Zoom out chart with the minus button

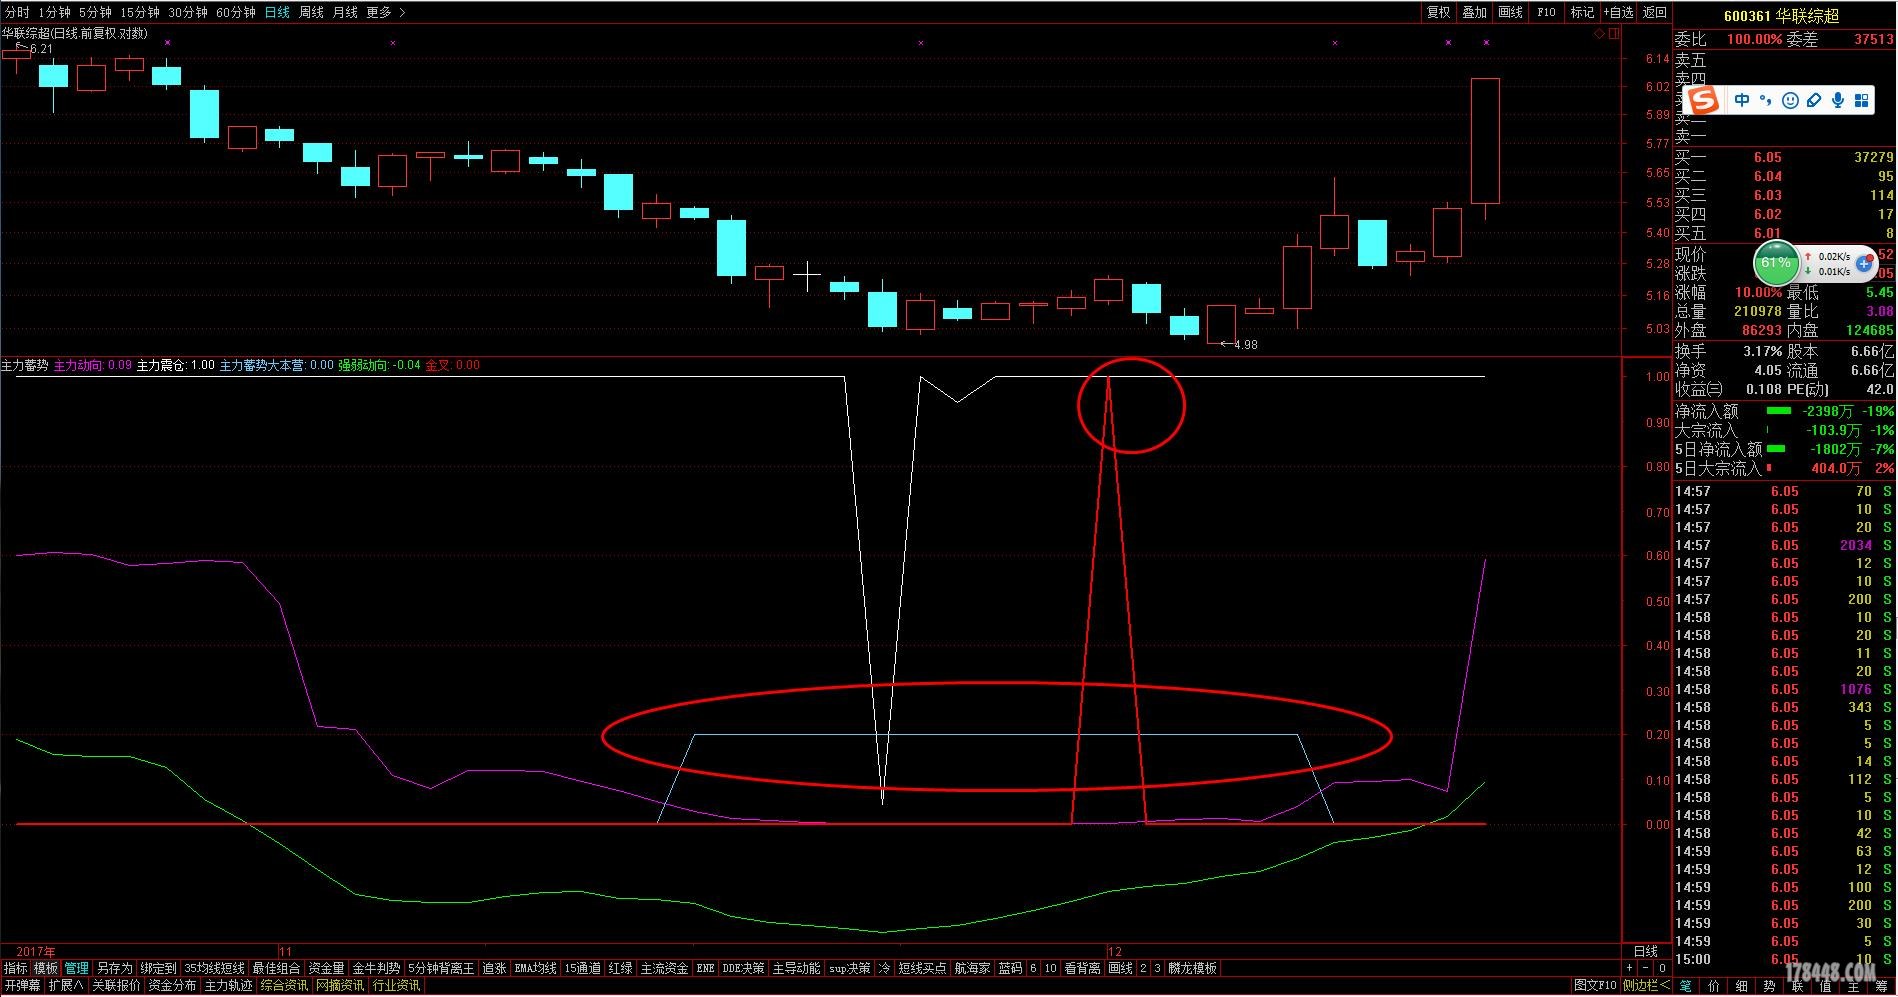point(1645,968)
